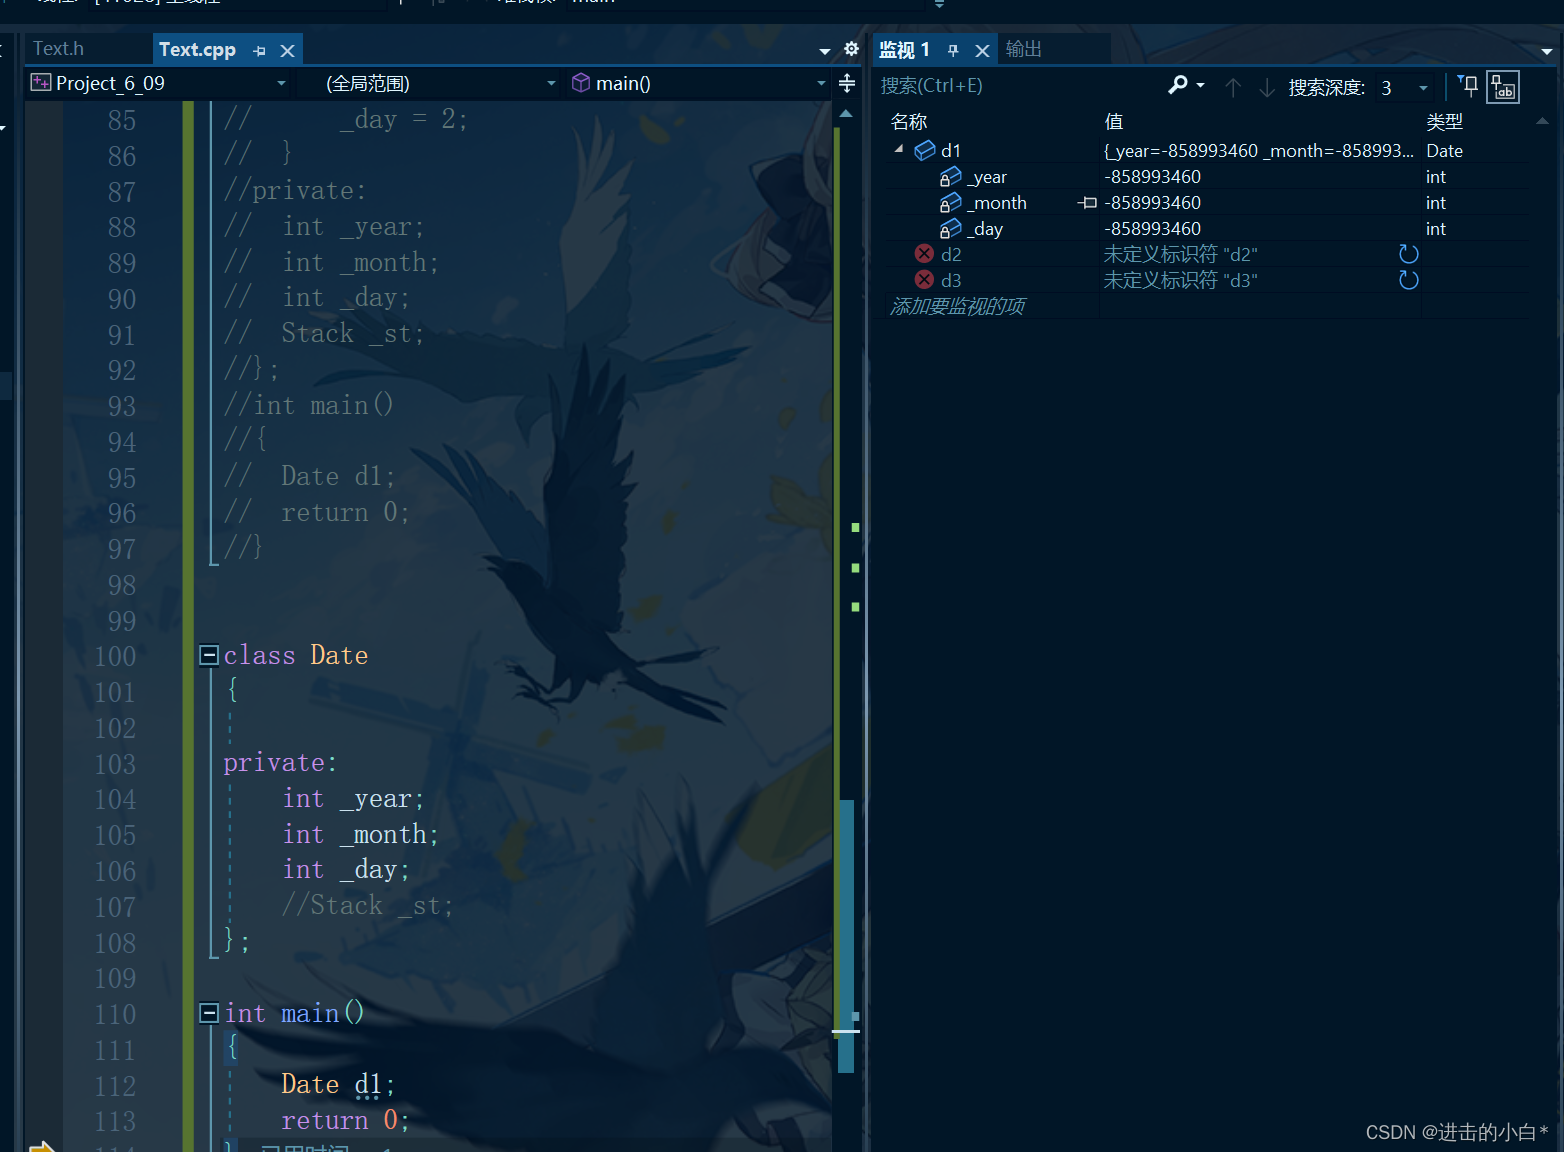
Task: Select the _day member row
Action: 1208,229
